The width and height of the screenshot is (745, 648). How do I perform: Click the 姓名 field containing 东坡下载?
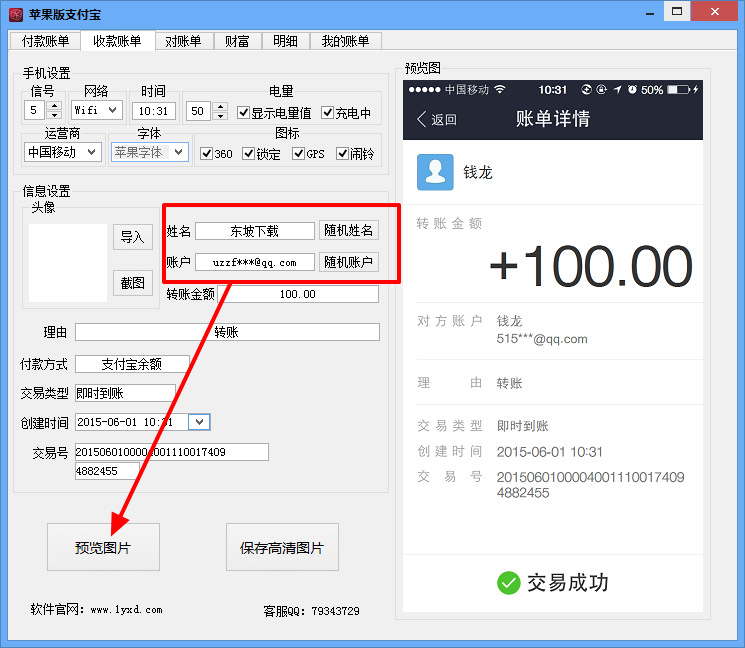(x=255, y=231)
